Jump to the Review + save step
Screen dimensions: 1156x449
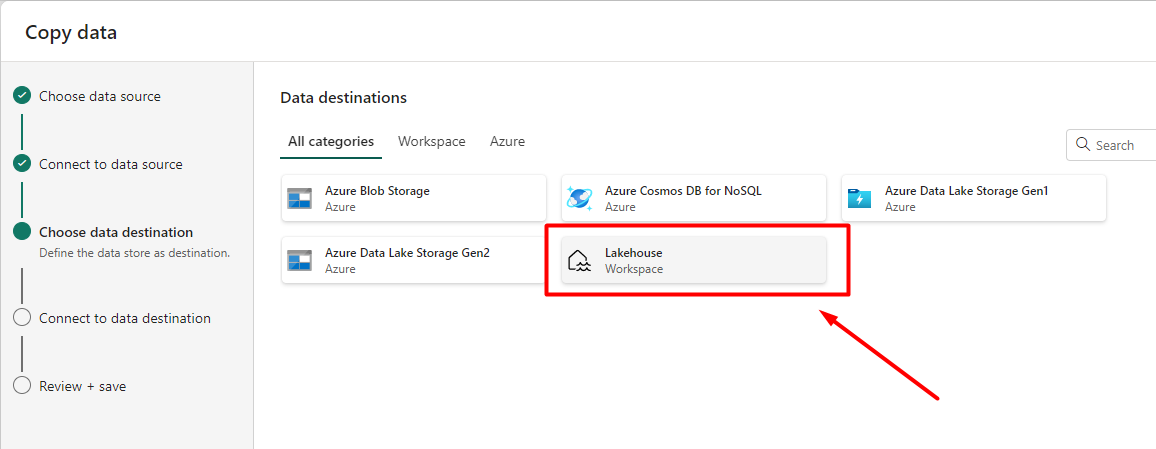coord(82,386)
